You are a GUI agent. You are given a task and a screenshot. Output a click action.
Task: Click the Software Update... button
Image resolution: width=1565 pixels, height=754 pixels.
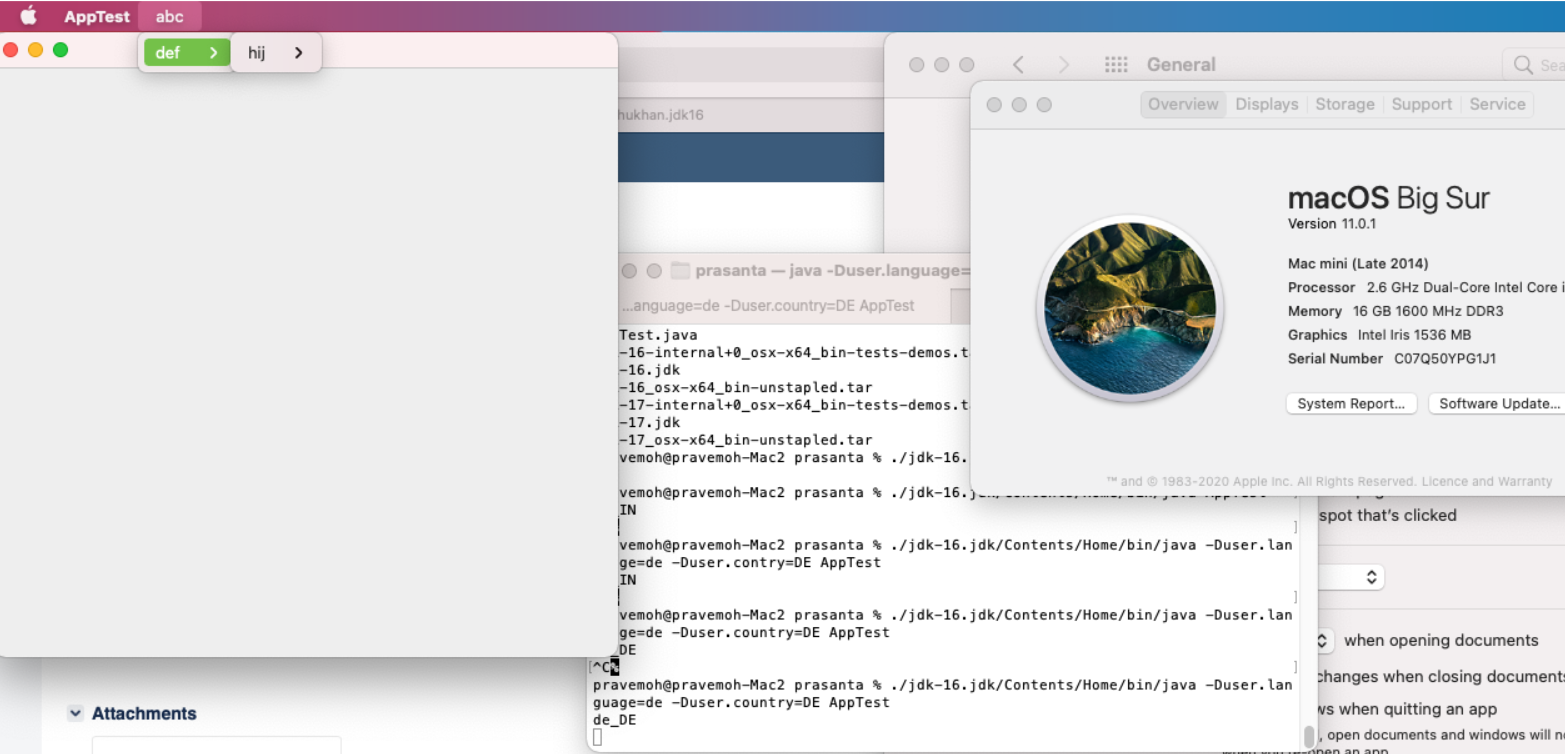[1498, 404]
